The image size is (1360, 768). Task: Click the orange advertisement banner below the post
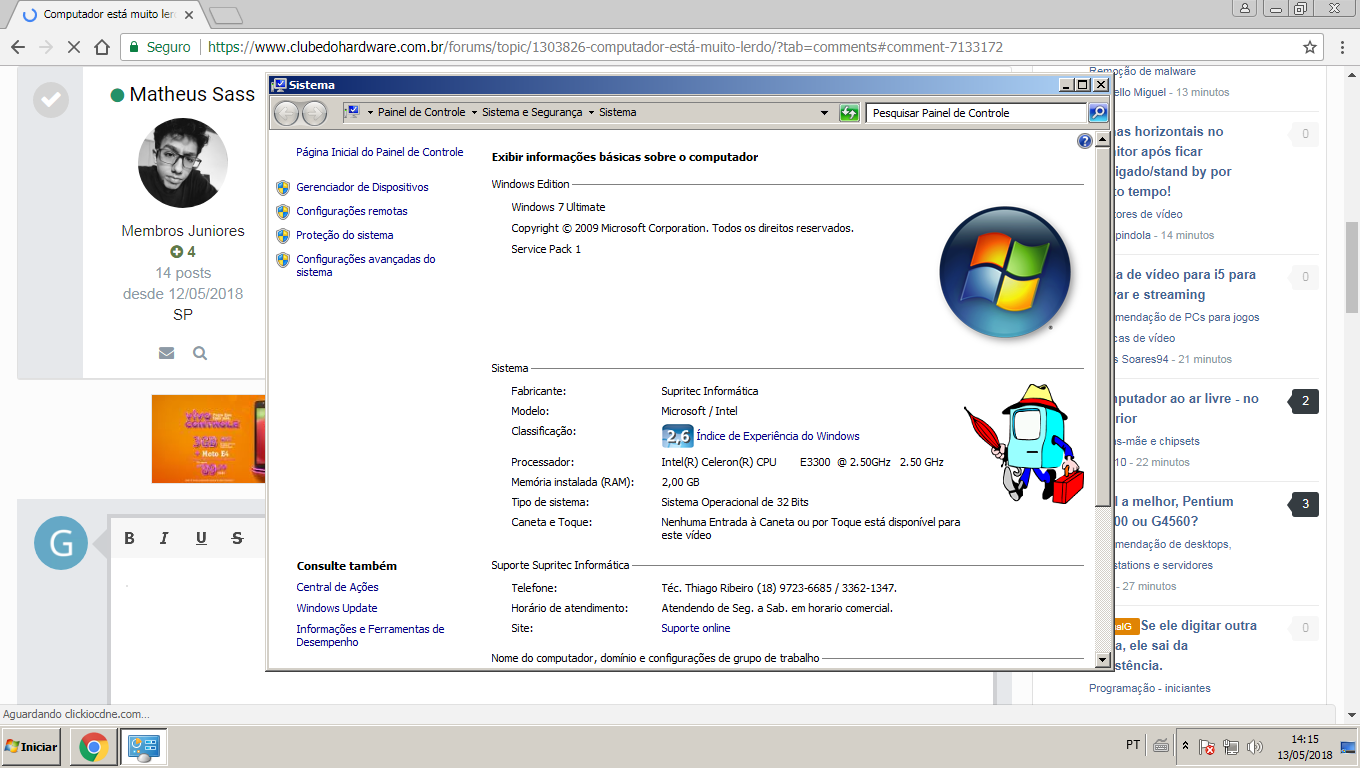(209, 439)
